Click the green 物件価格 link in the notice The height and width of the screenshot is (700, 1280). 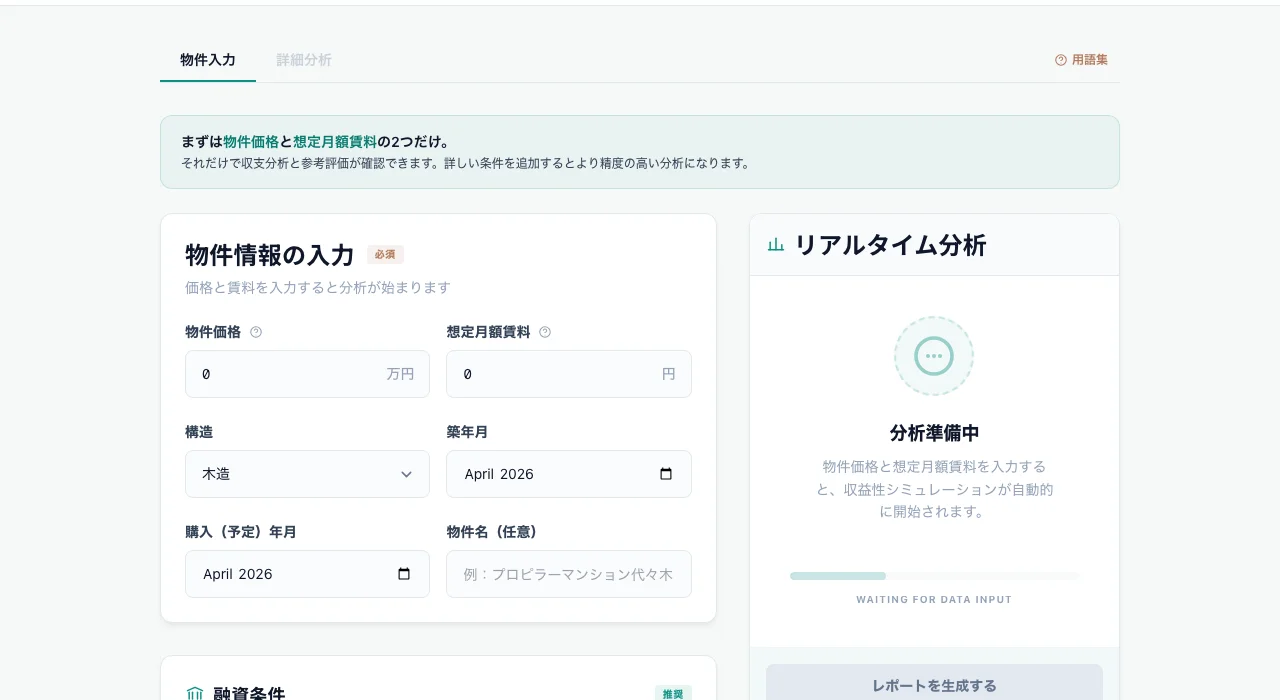point(251,141)
